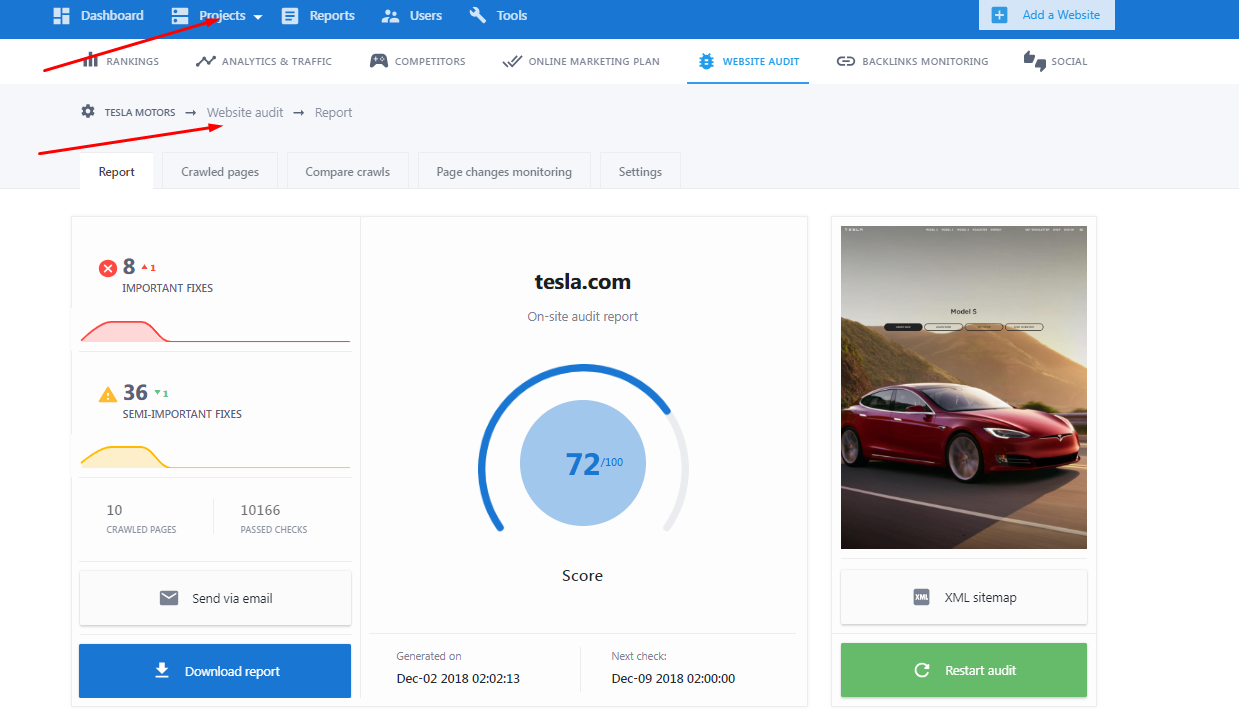Open the Reports top menu

coord(318,15)
